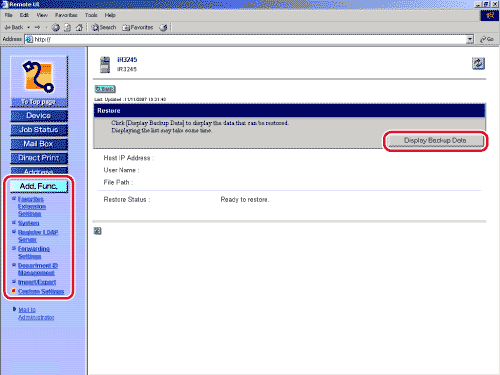The image size is (500, 375).
Task: Focus the Address bar URL field
Action: click(x=249, y=39)
